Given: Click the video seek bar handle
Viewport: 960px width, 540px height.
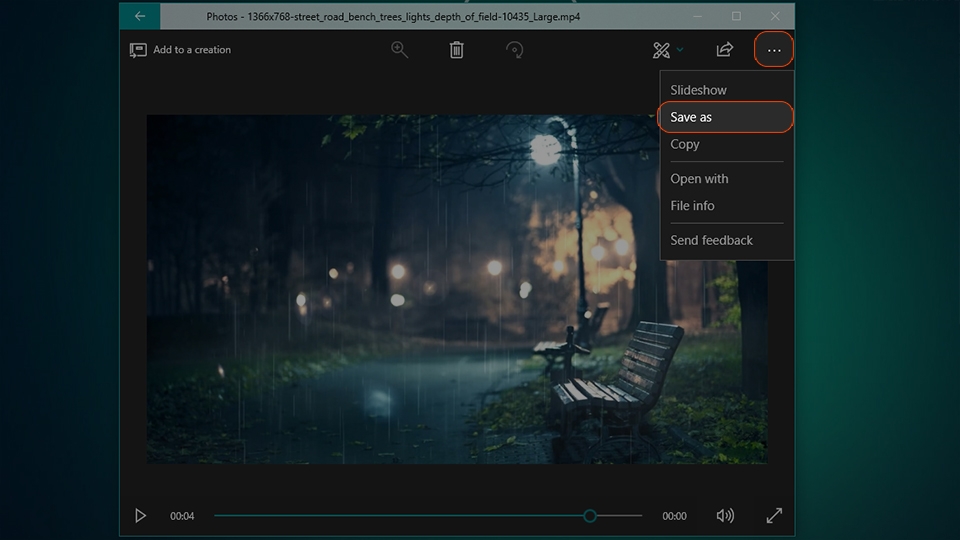Looking at the screenshot, I should [590, 516].
